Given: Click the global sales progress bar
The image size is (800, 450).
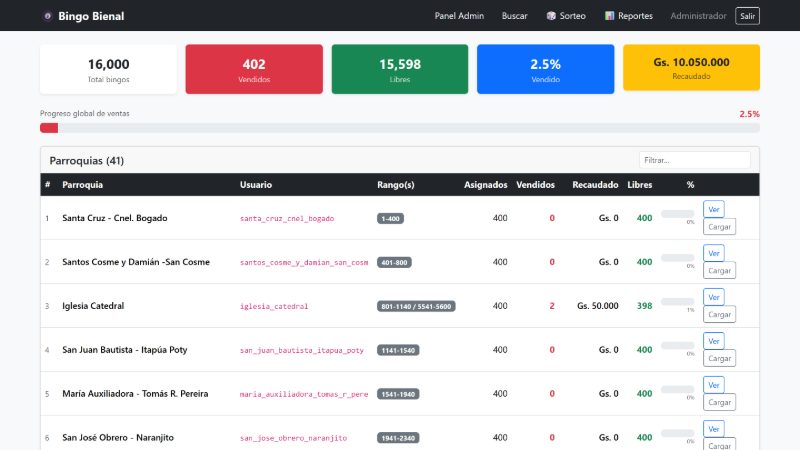Looking at the screenshot, I should click(x=399, y=128).
